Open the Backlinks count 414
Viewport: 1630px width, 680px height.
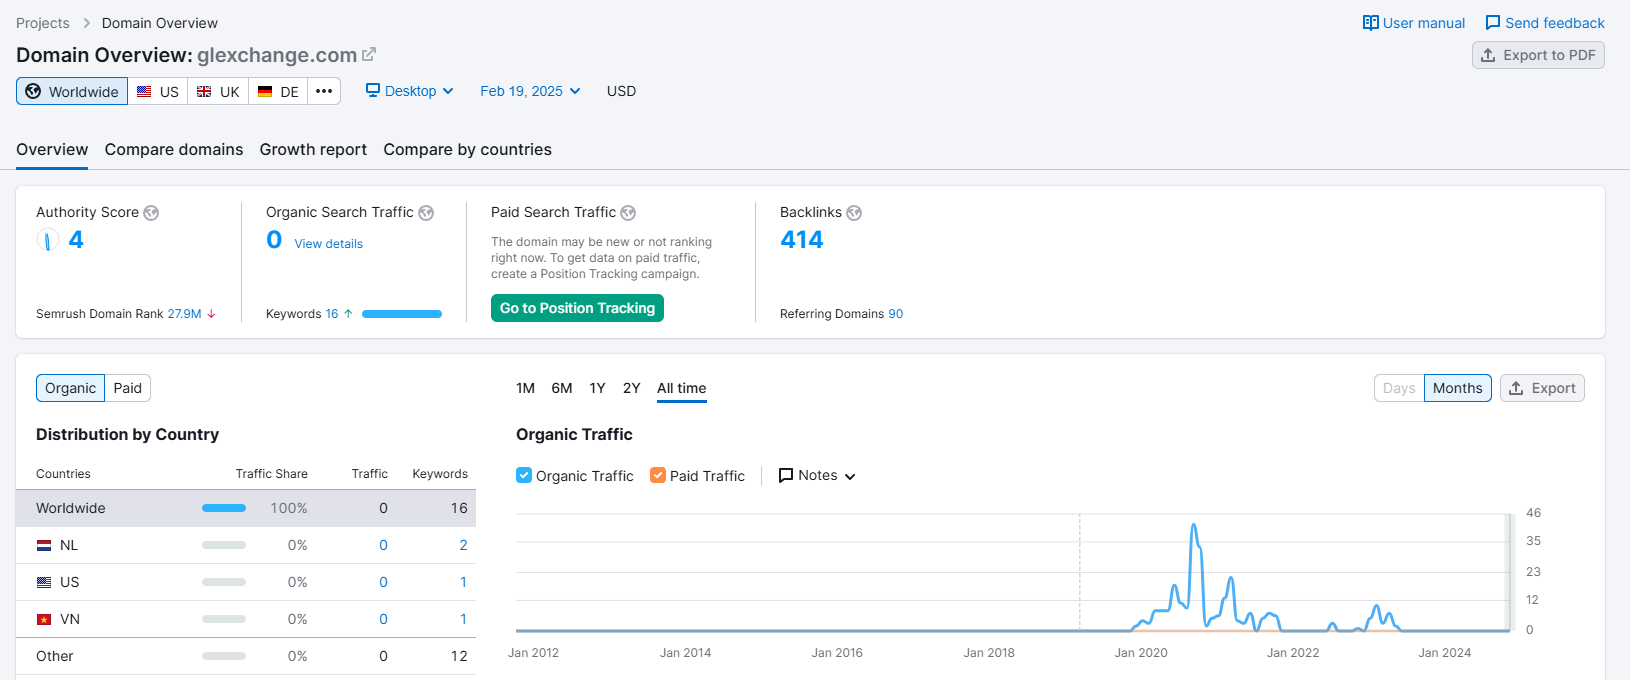(x=802, y=240)
